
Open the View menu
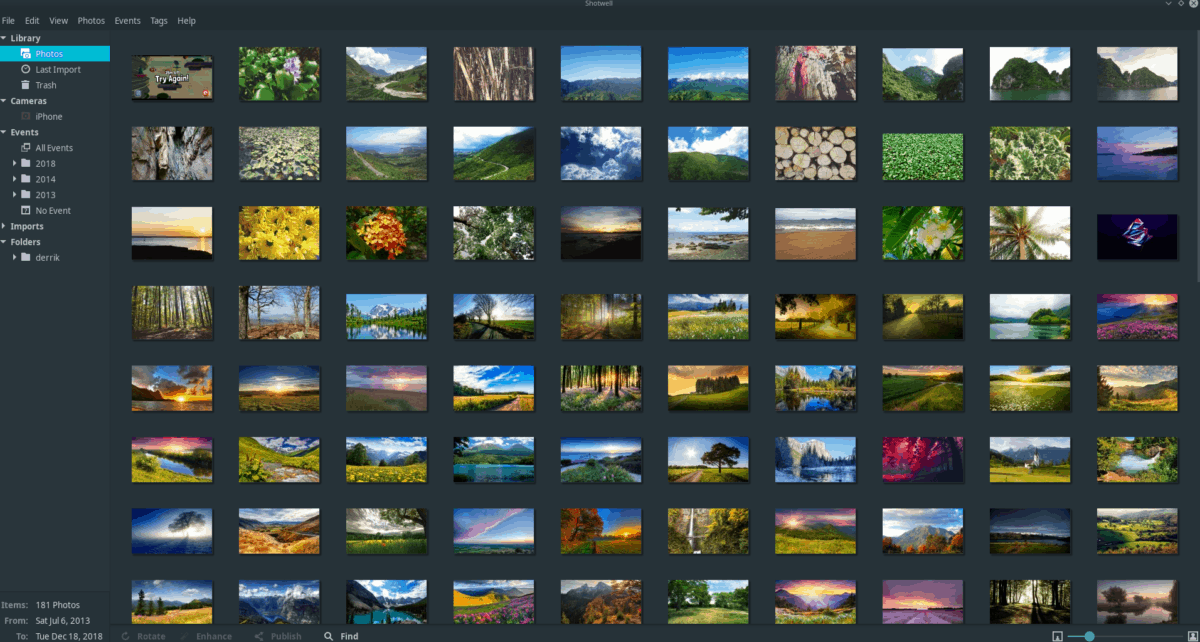click(x=58, y=20)
